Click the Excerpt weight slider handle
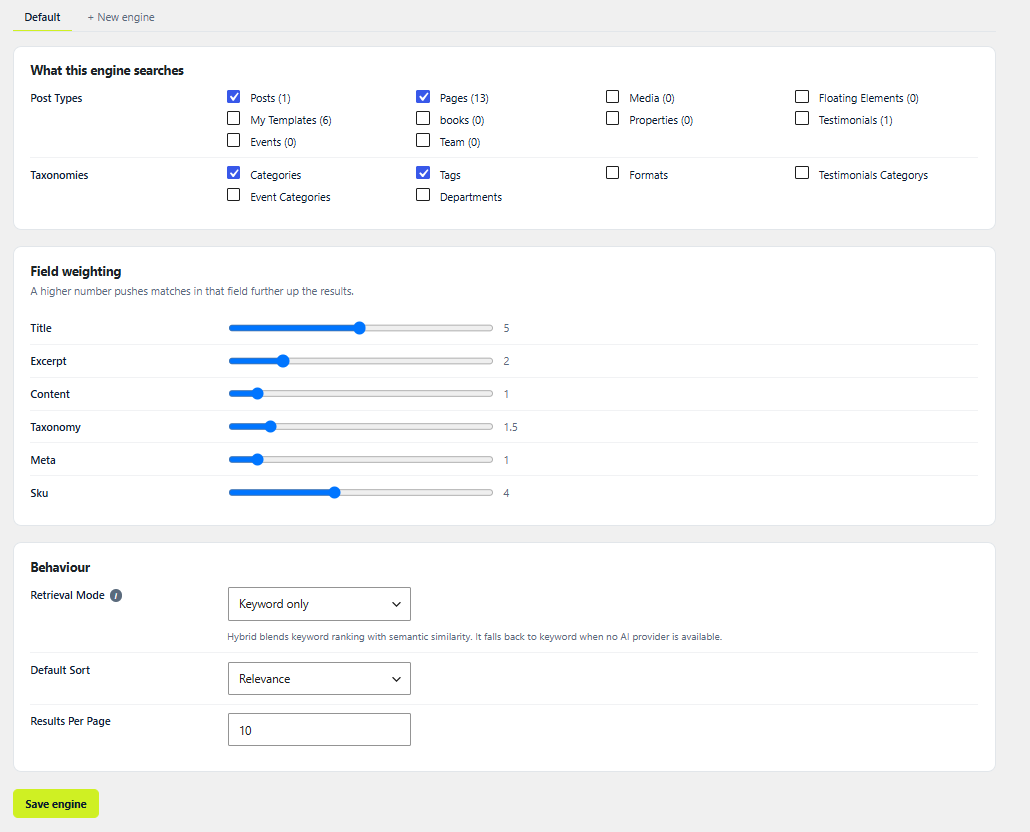The width and height of the screenshot is (1030, 832). tap(283, 361)
